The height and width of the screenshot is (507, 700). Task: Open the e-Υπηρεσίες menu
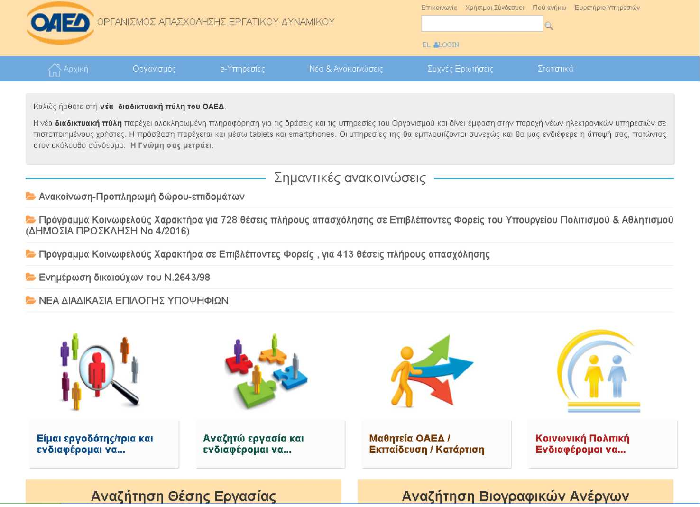(242, 69)
